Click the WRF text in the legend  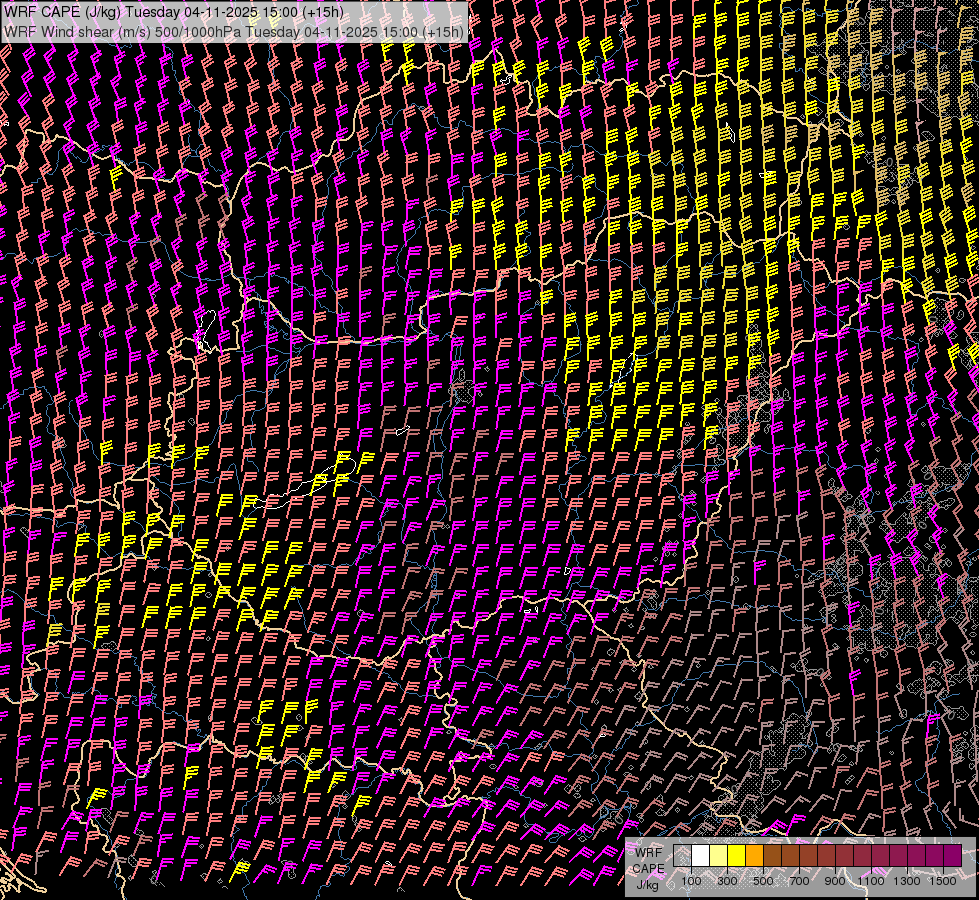[x=648, y=852]
